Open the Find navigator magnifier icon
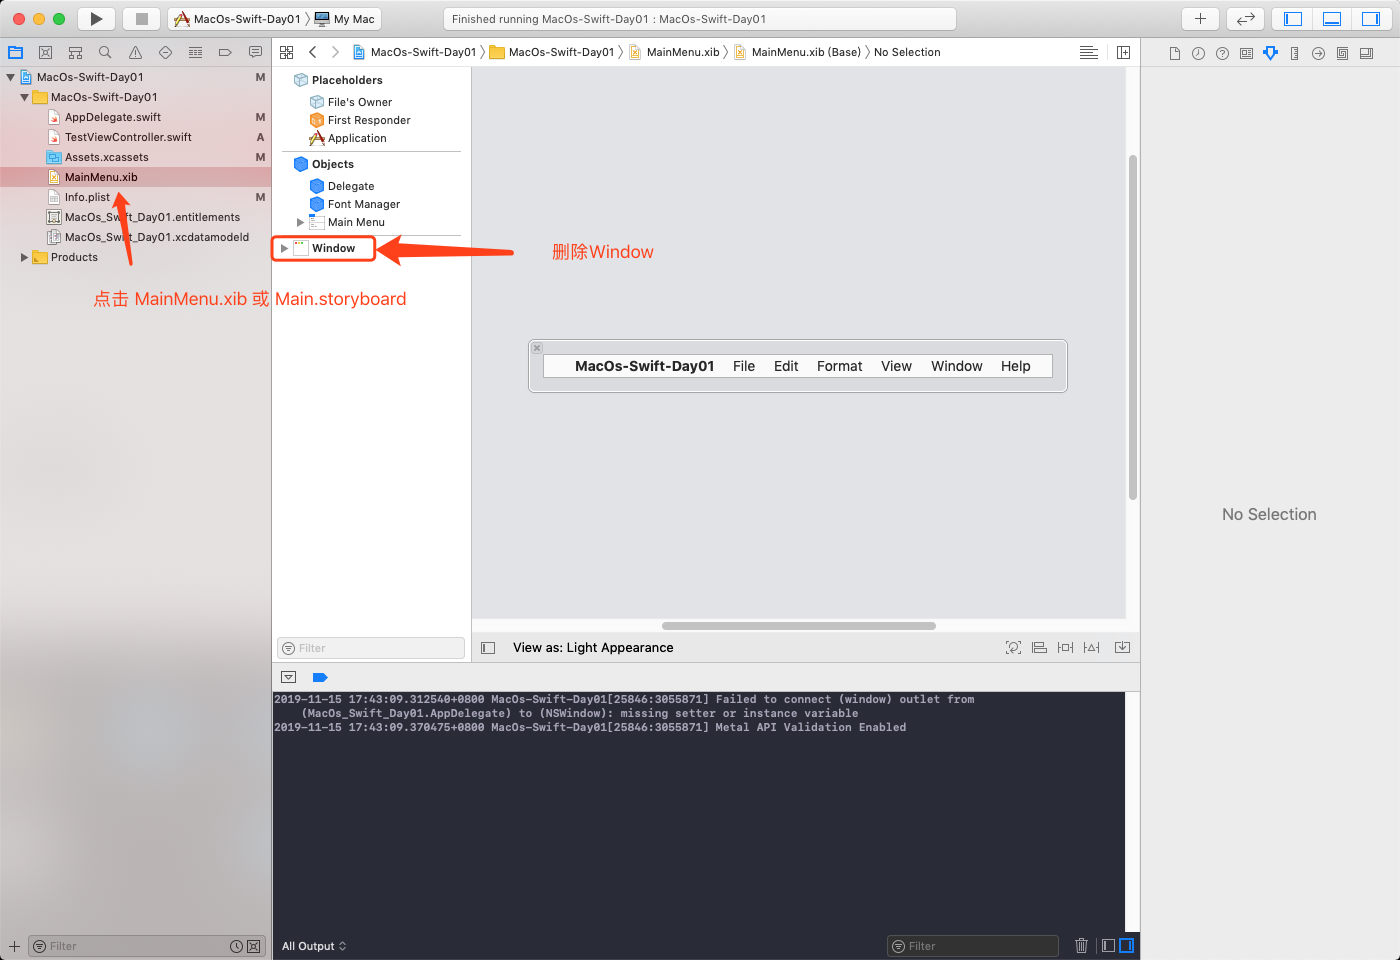 [105, 53]
